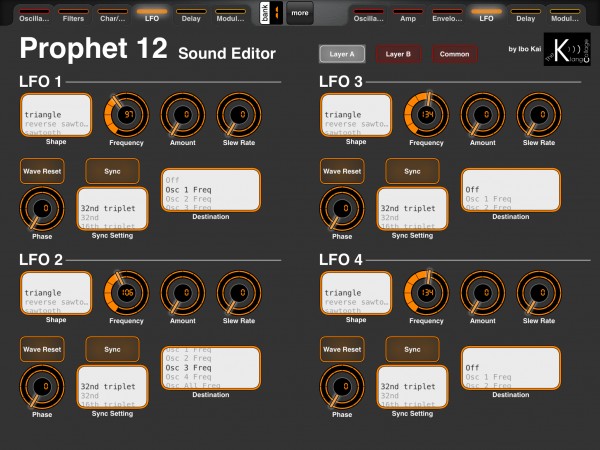Click the KlangCollage logo
Screen dimensions: 600x450
click(x=567, y=49)
